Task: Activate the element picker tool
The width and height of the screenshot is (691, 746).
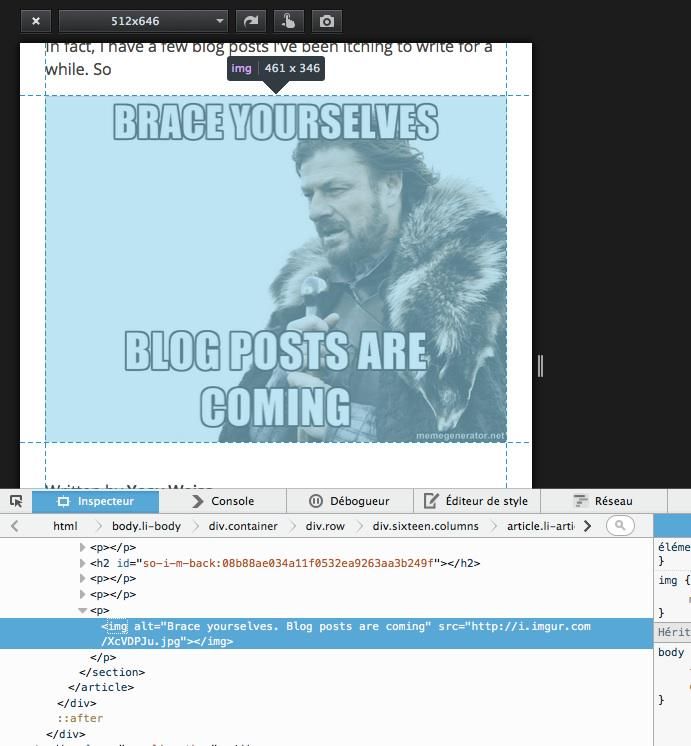Action: click(x=16, y=501)
